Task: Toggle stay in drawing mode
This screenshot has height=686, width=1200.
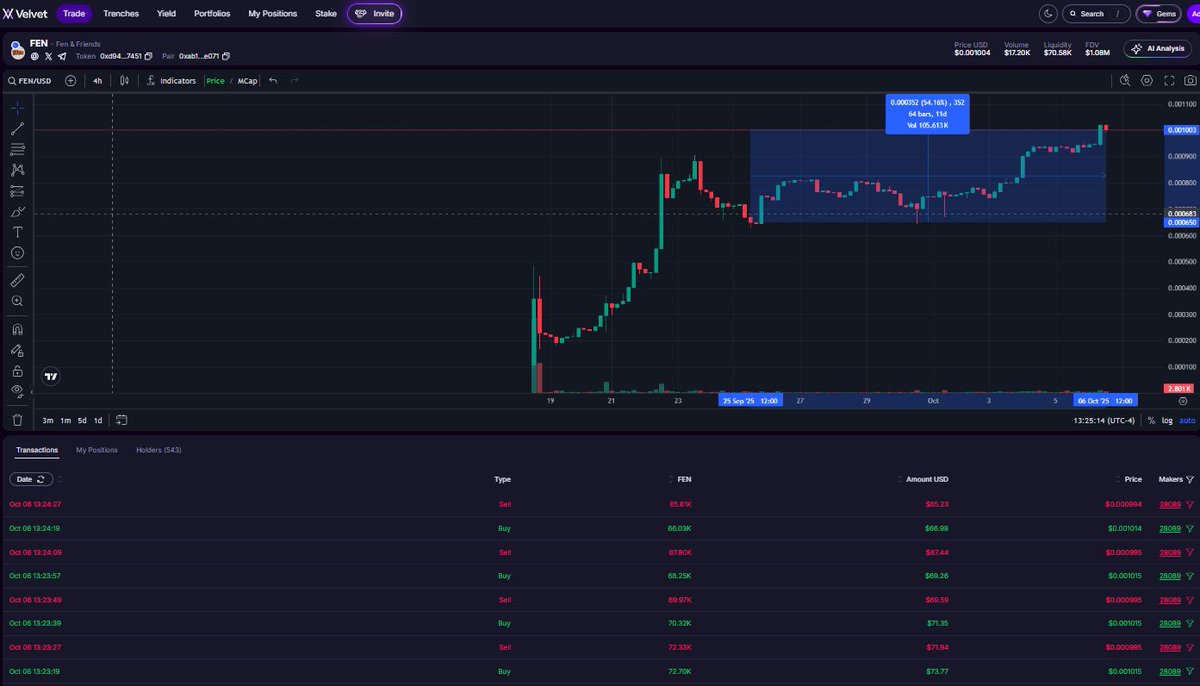Action: 17,350
